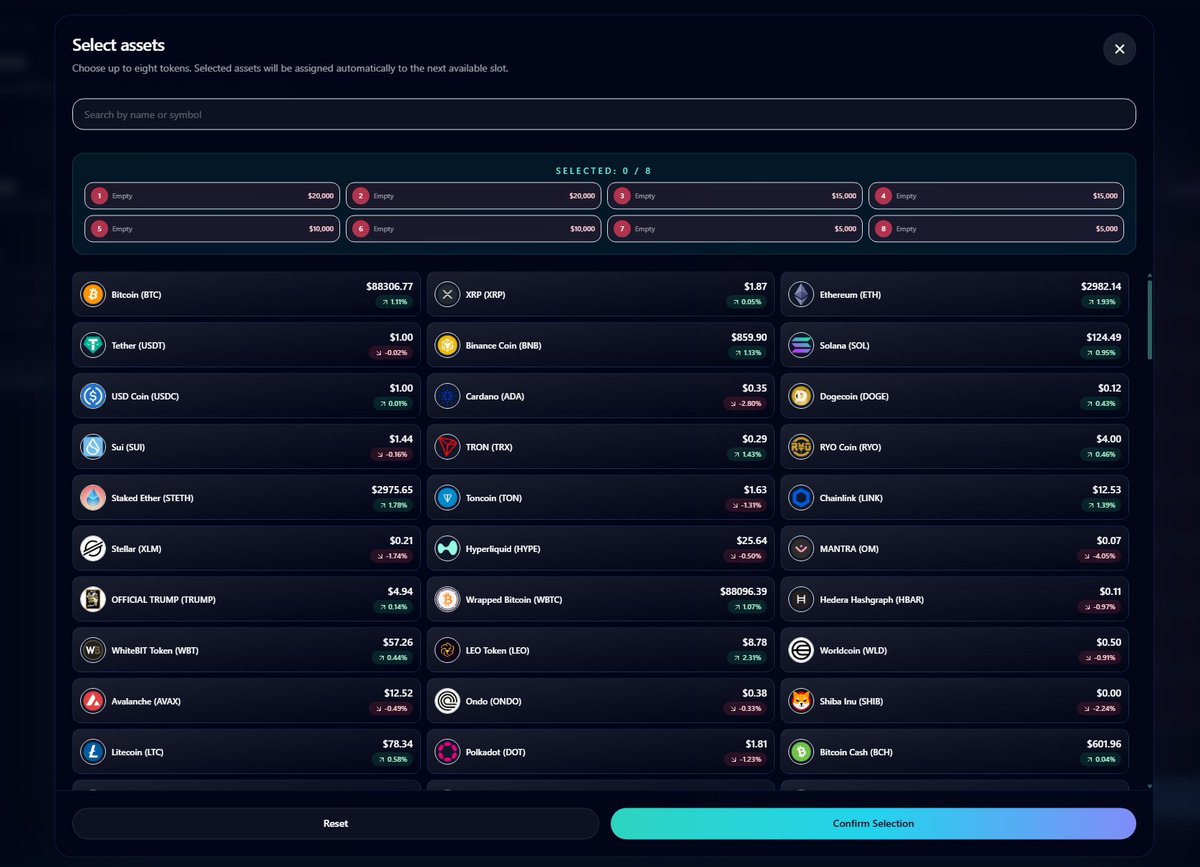This screenshot has height=867, width=1200.
Task: Click empty slot 5 worth $10,000
Action: [212, 229]
